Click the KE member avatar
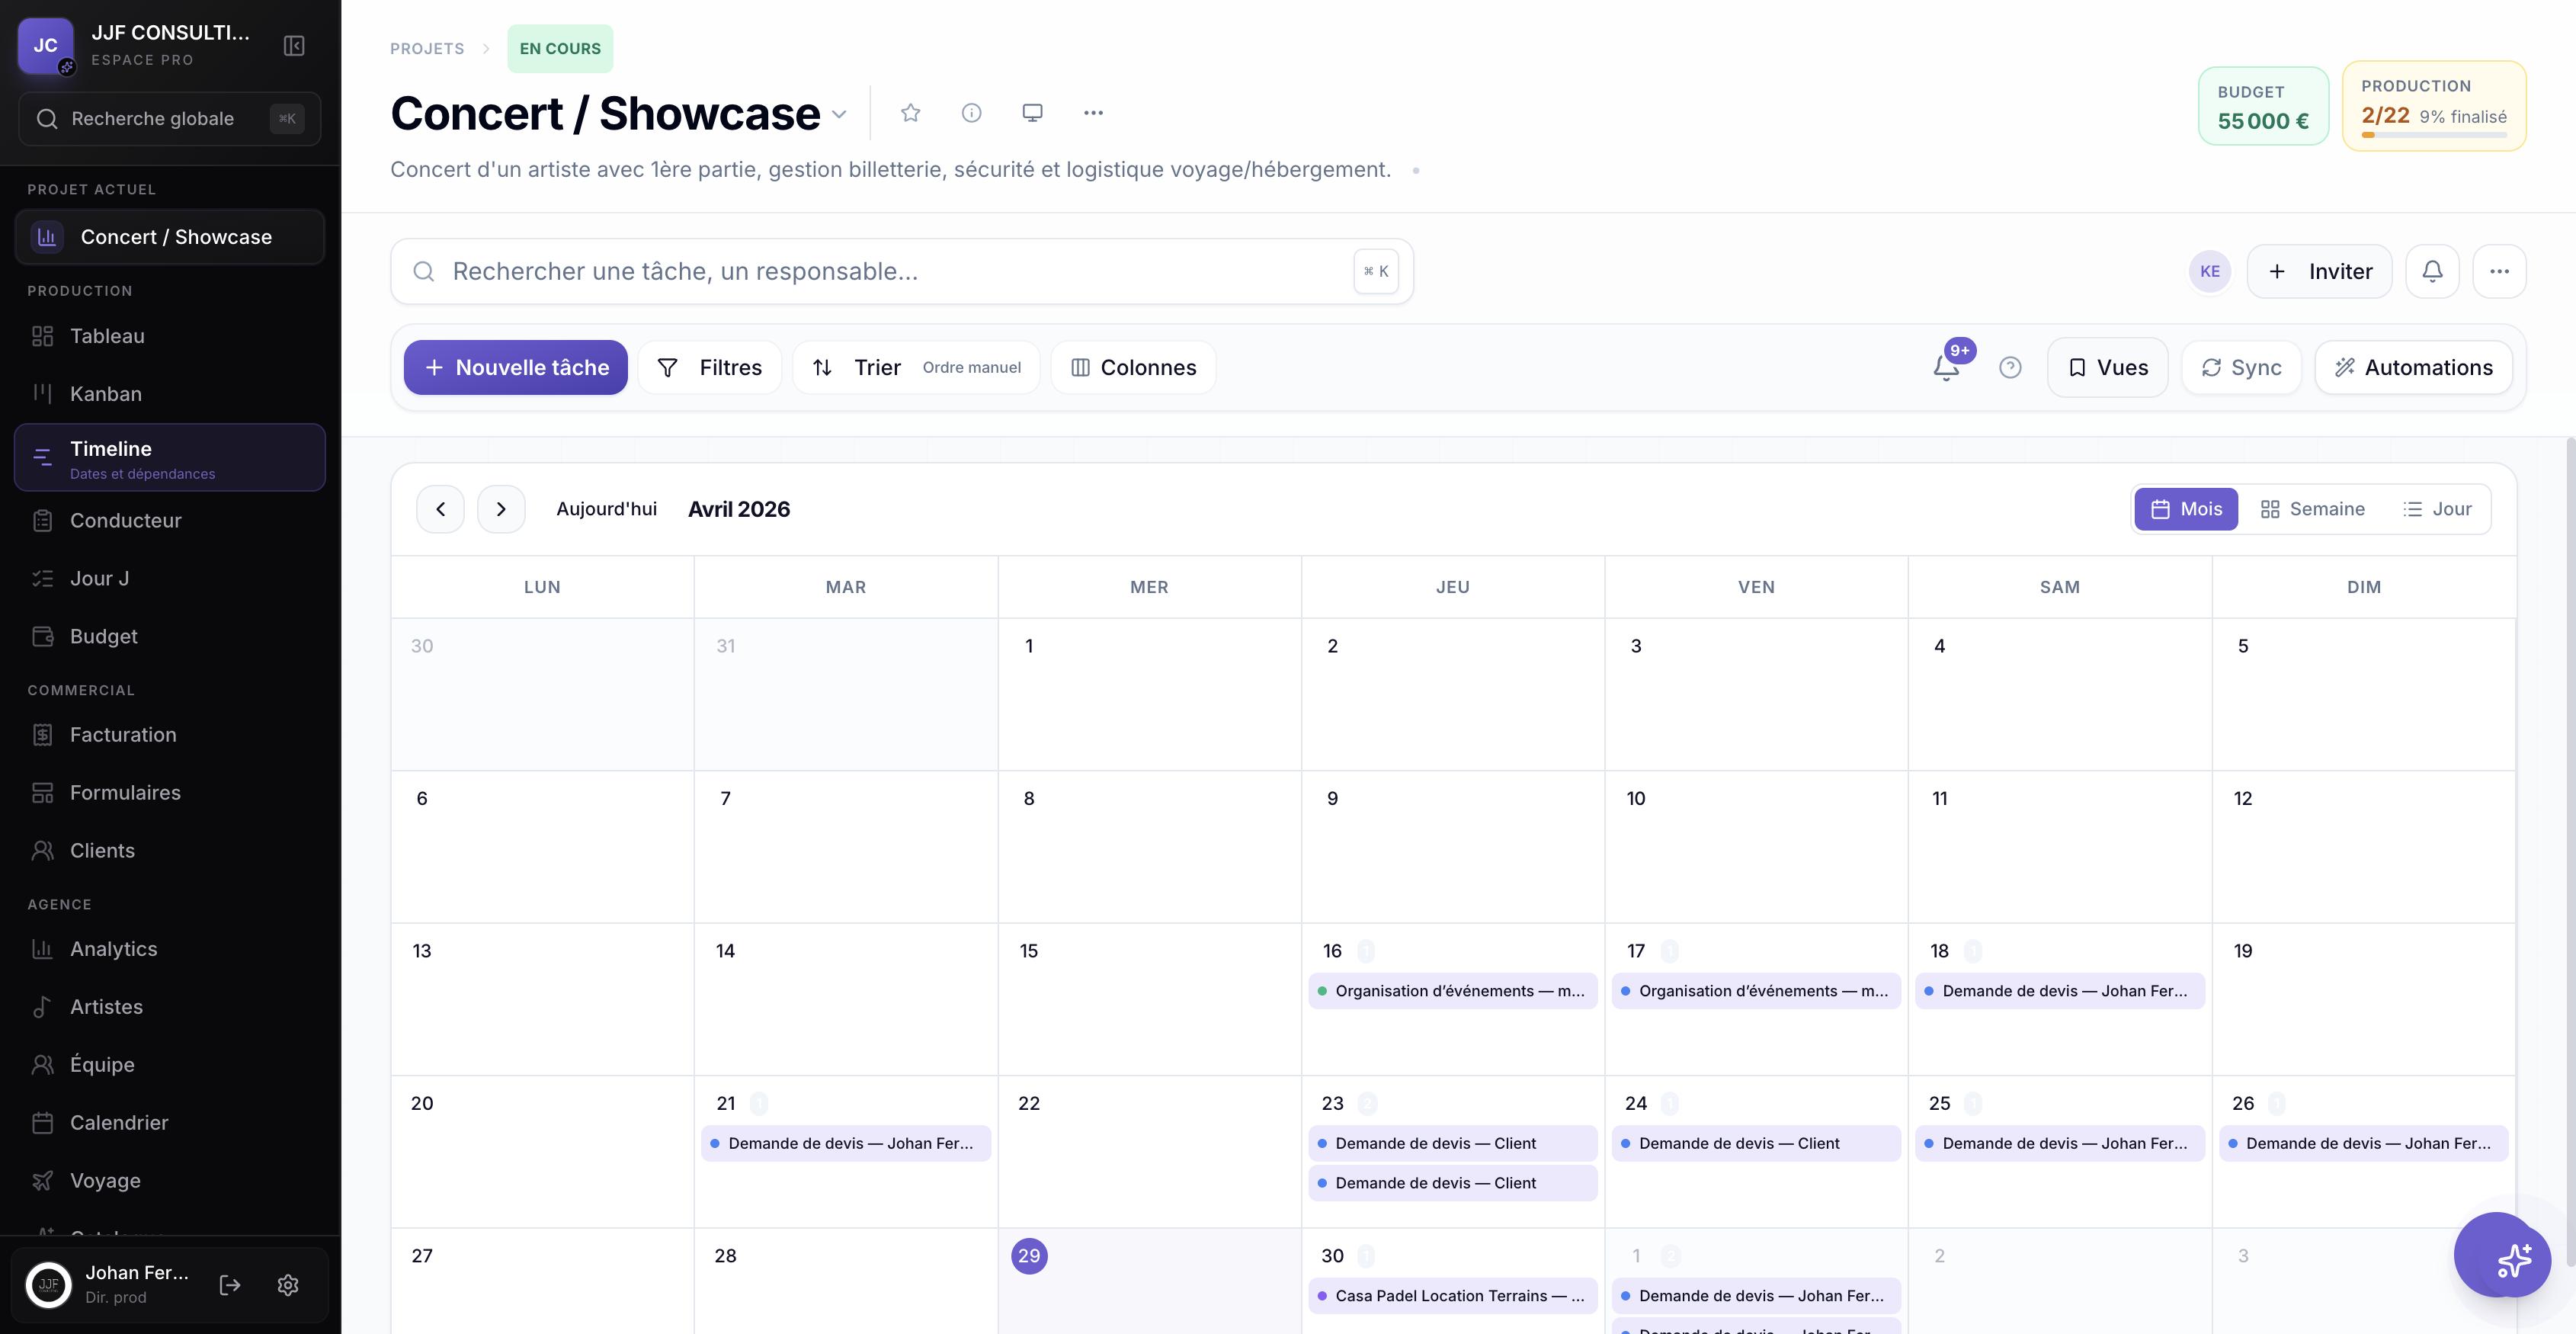The image size is (2576, 1334). (2210, 271)
